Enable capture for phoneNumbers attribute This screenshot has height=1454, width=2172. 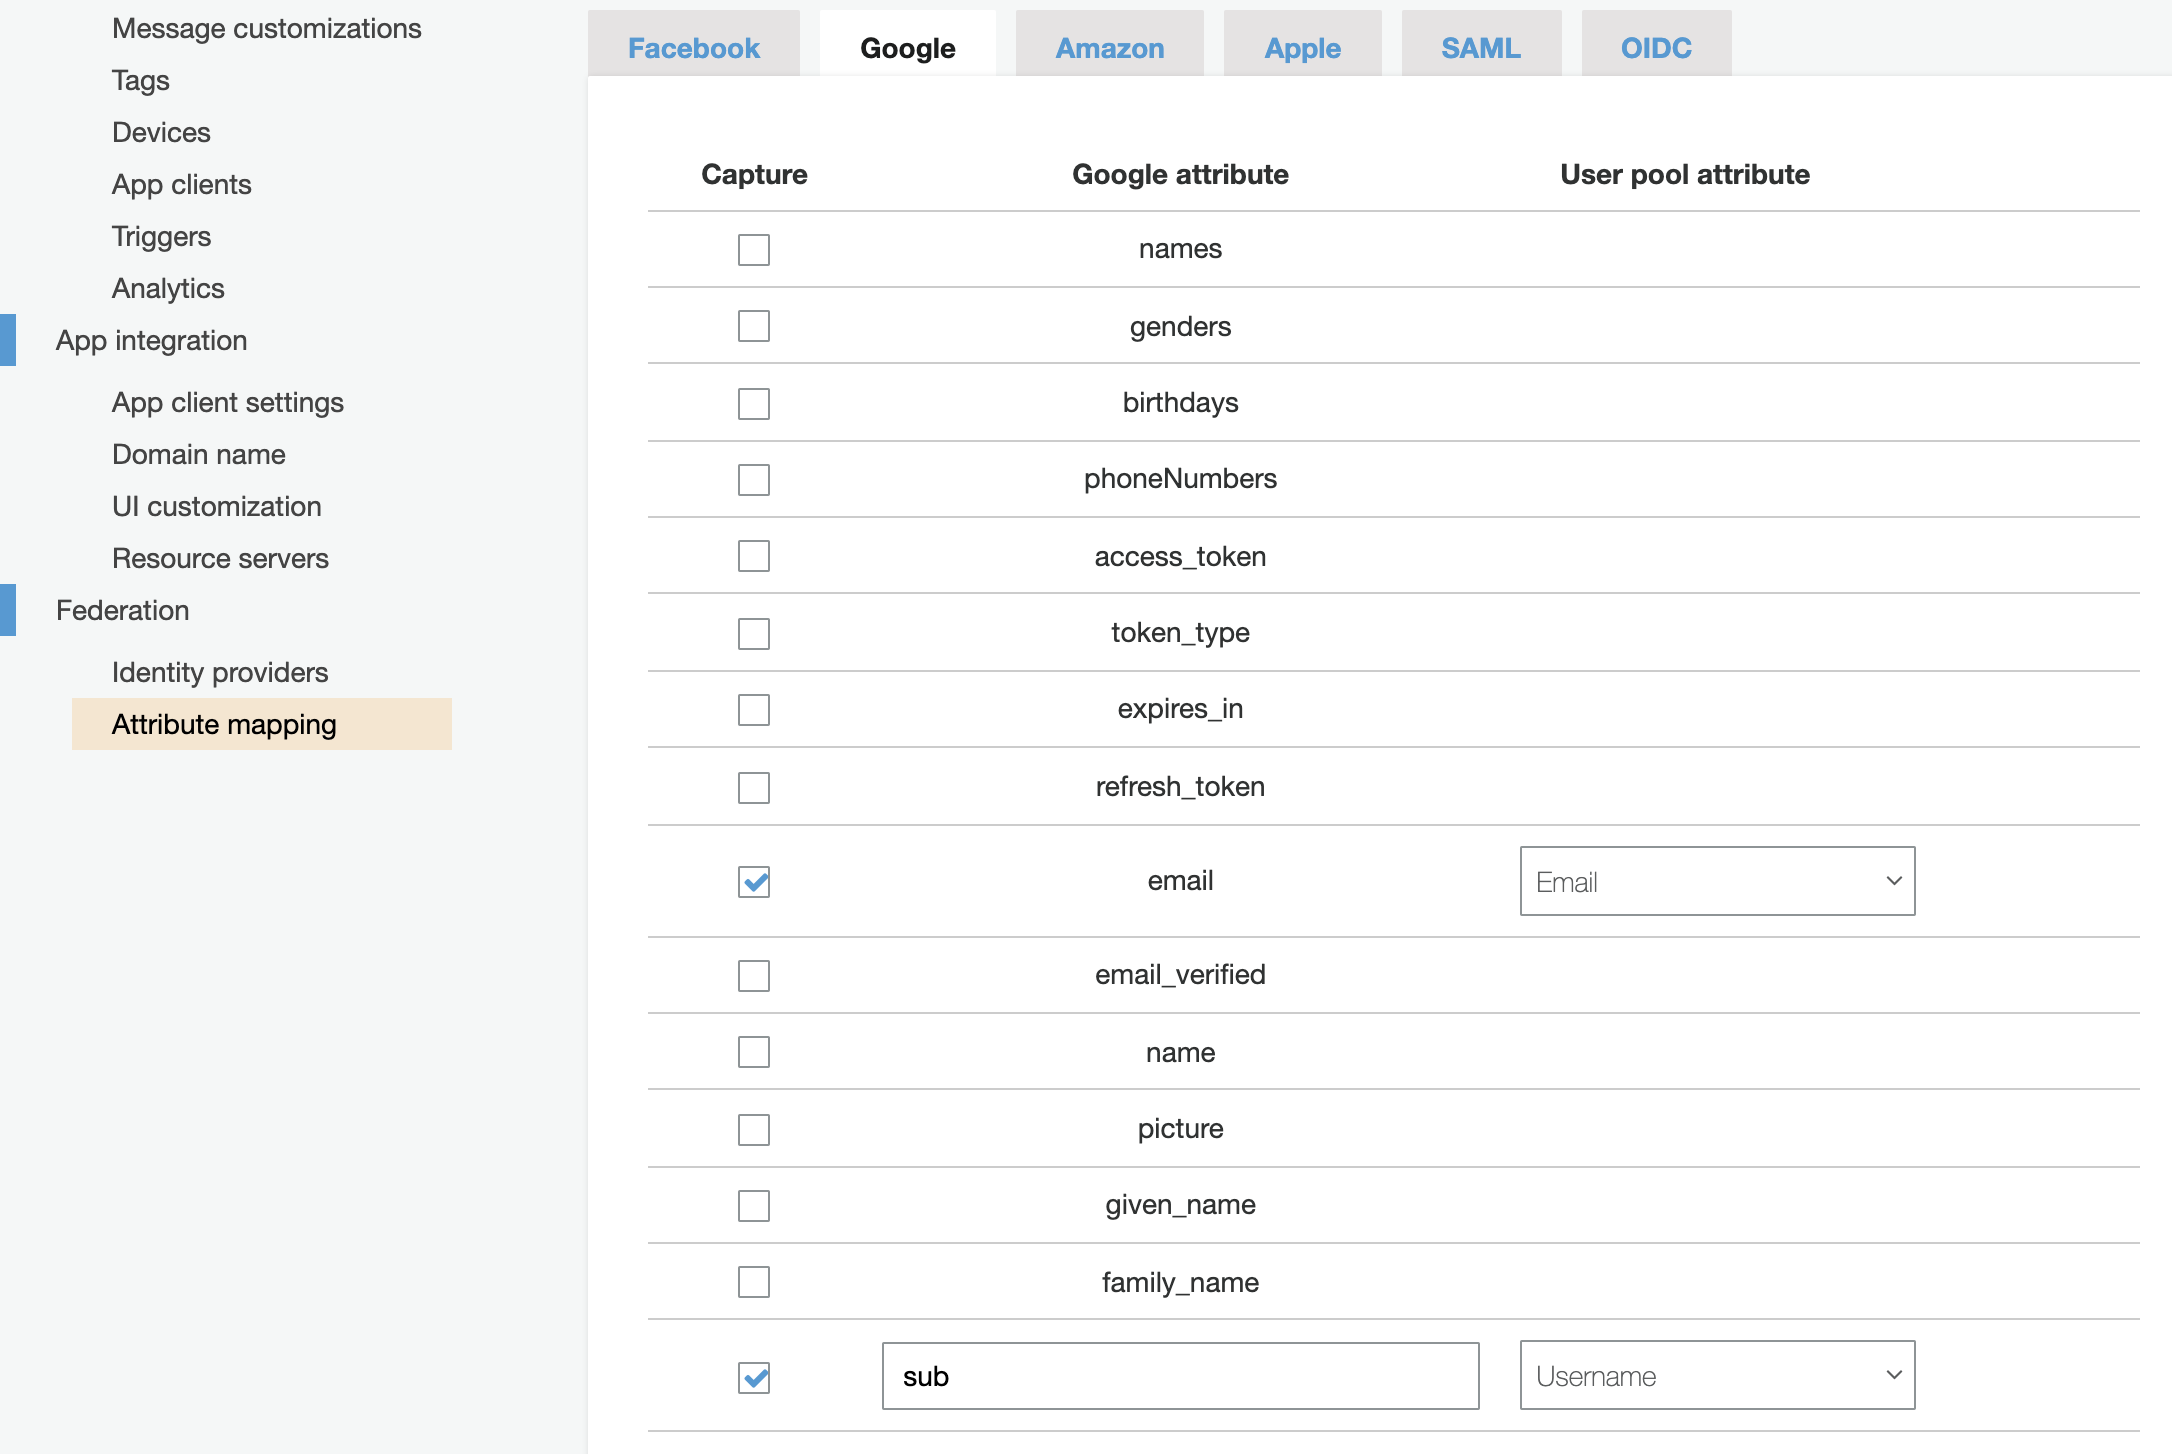(x=753, y=480)
